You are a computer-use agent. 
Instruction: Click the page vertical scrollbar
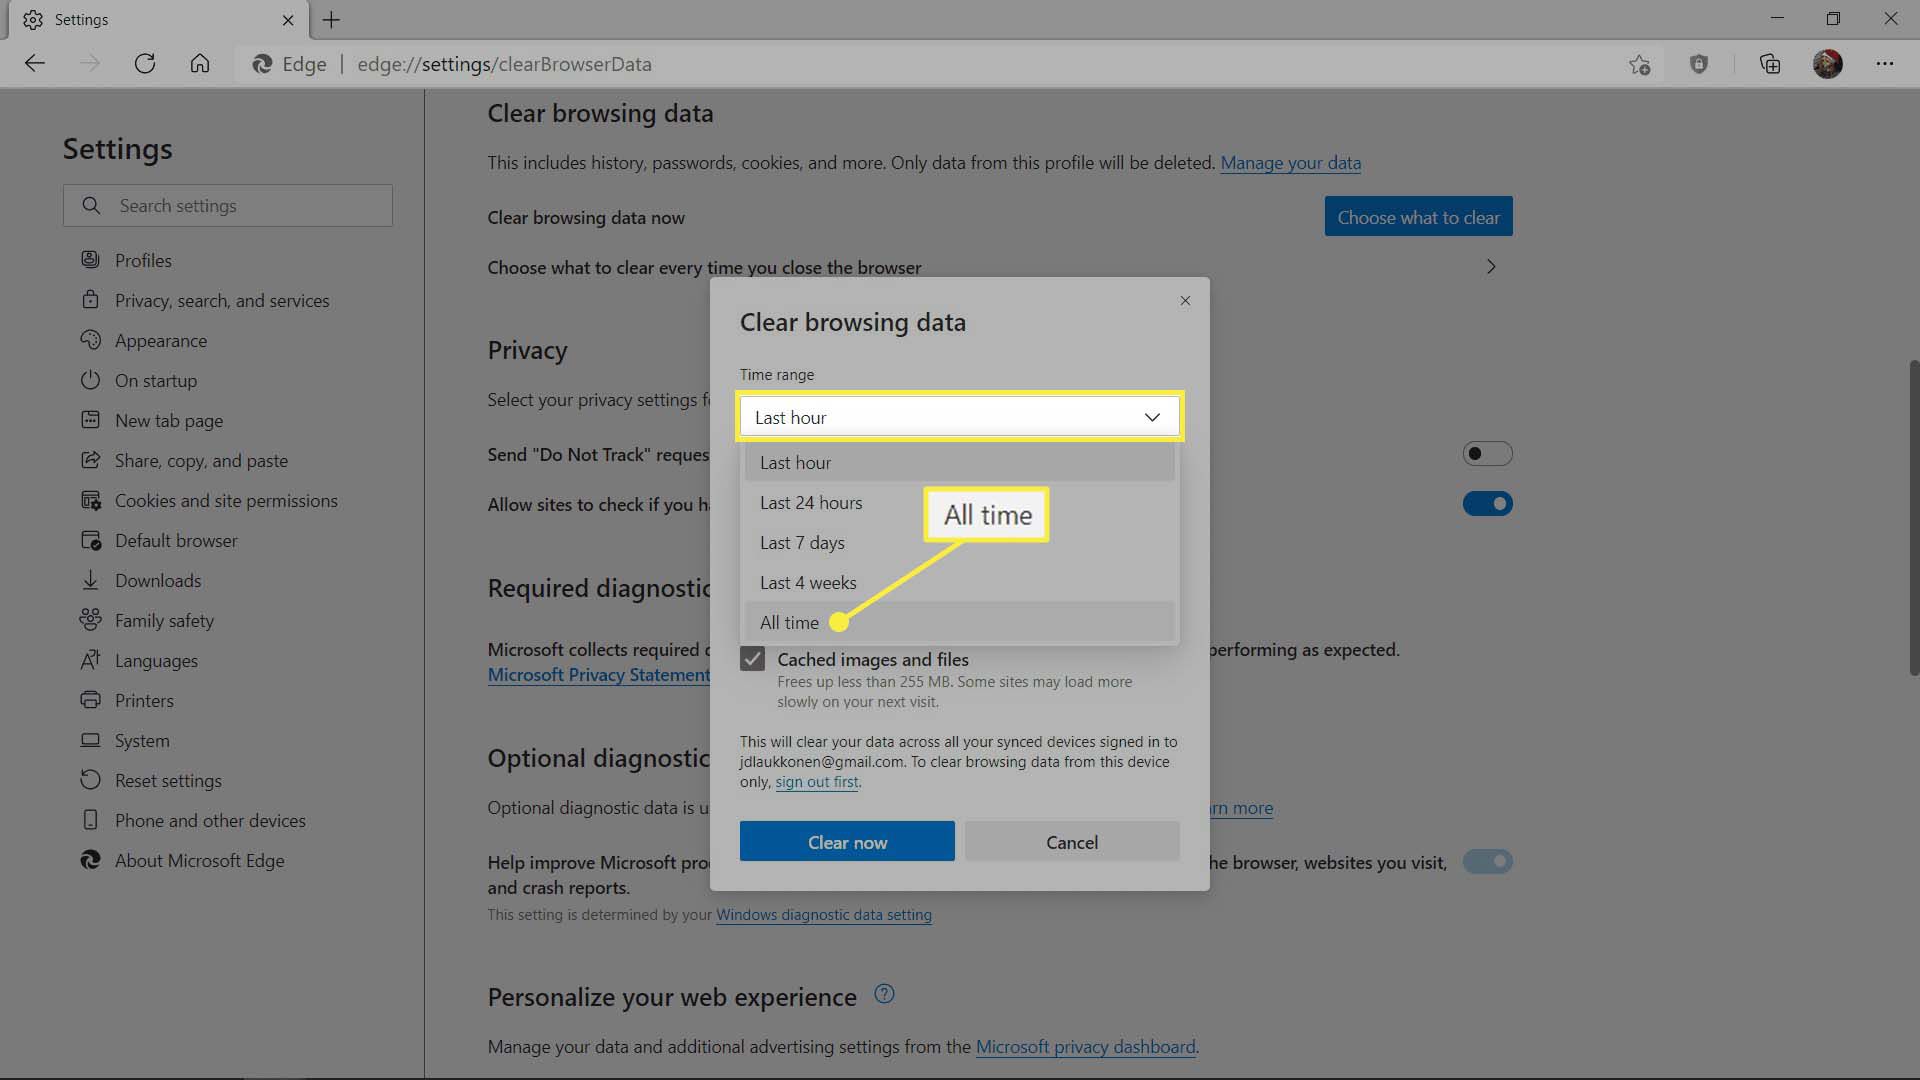[1914, 518]
